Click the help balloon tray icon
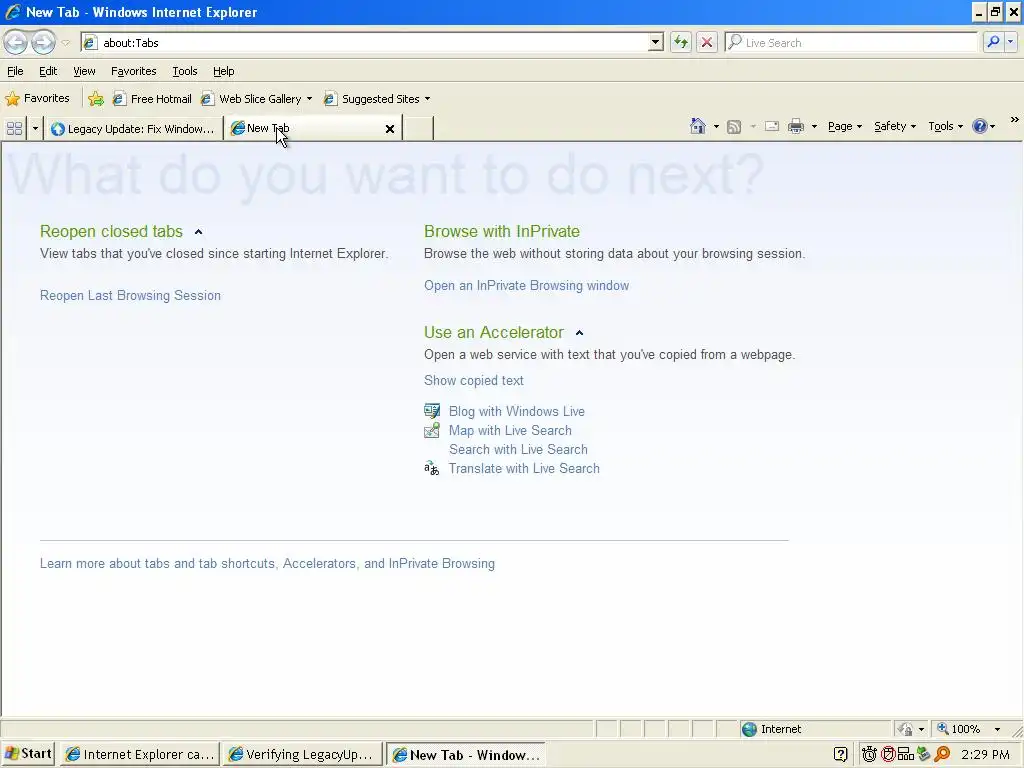Image resolution: width=1024 pixels, height=768 pixels. [840, 754]
